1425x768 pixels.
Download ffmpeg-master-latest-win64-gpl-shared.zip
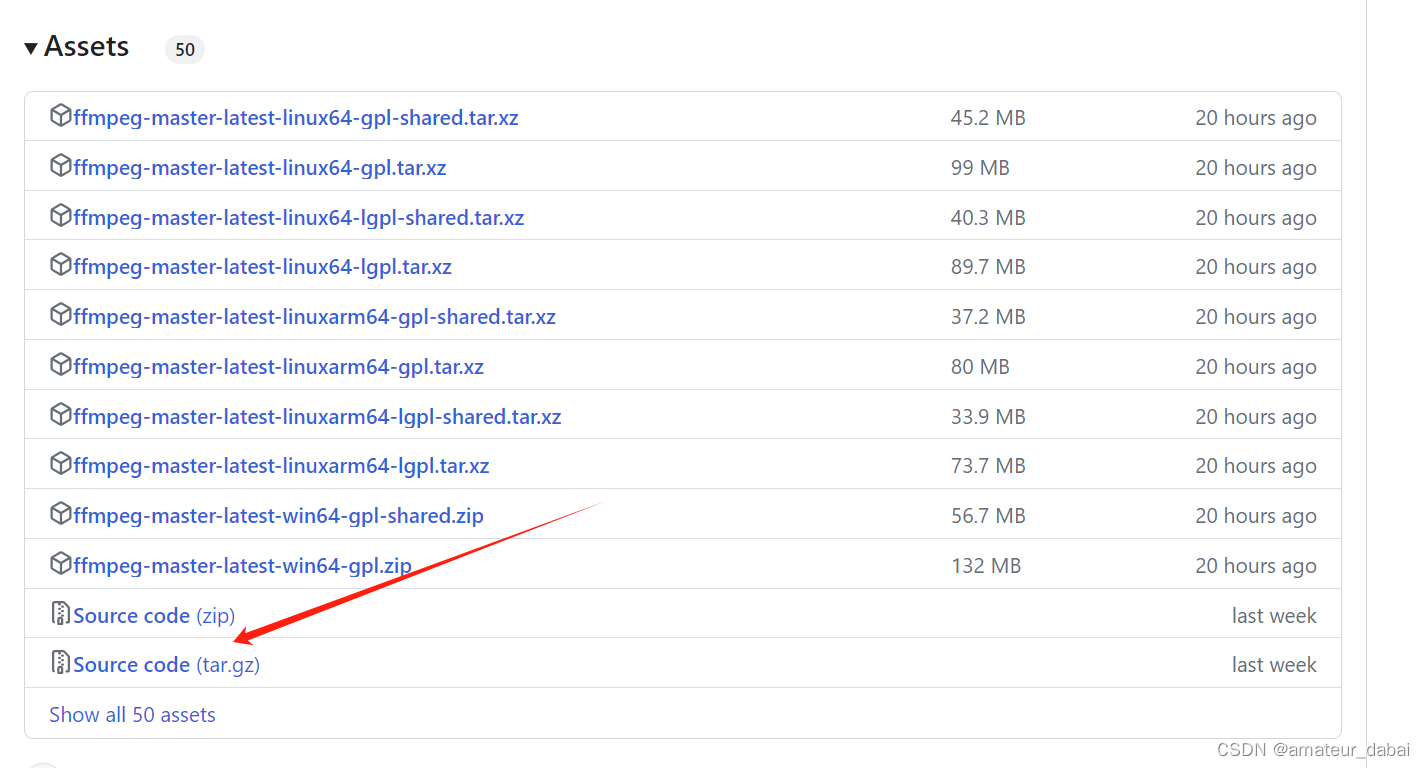(279, 516)
